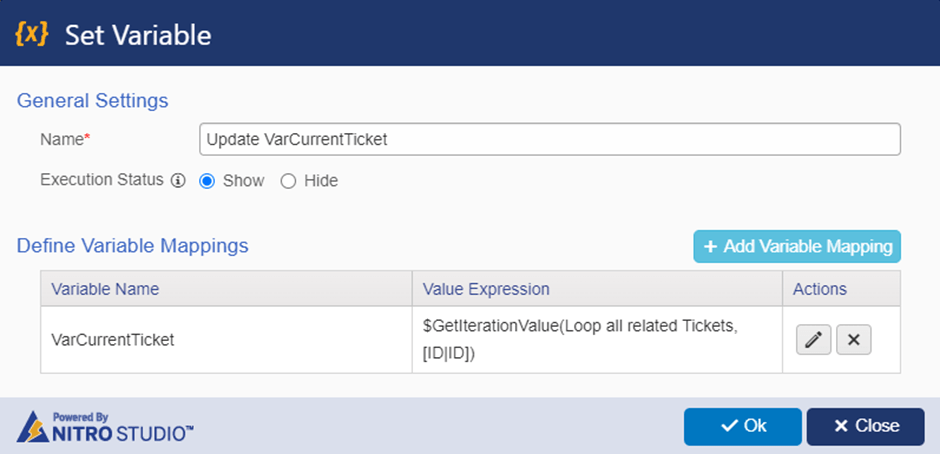This screenshot has width=940, height=454.
Task: Click the pencil edit icon for VarCurrentTicket
Action: coord(813,340)
